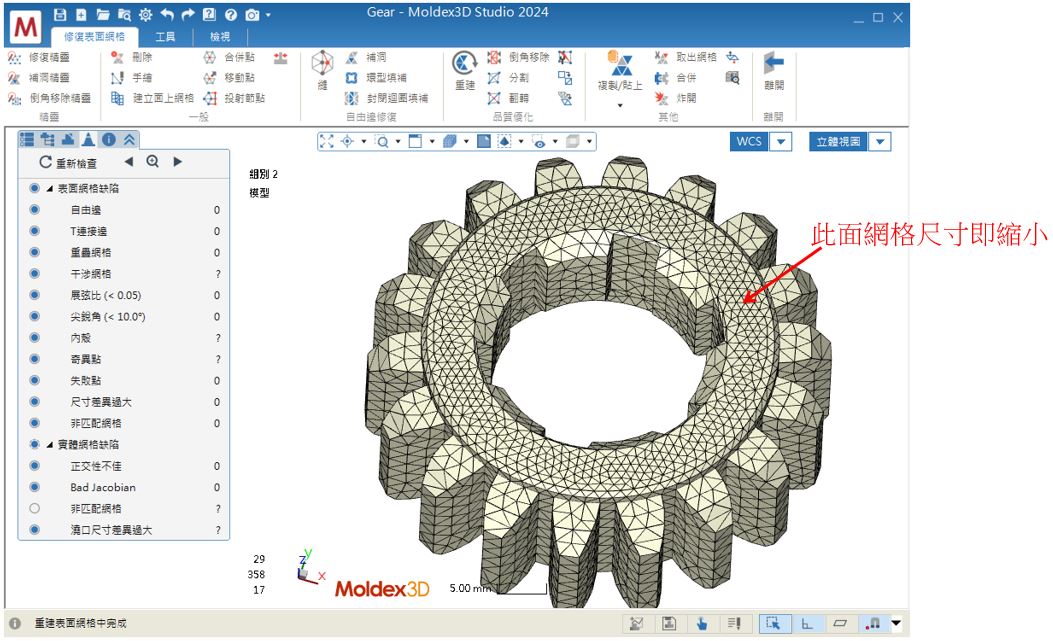1053x641 pixels.
Task: Toggle visibility of 展弦比 (< 0.05) defect
Action: (34, 295)
